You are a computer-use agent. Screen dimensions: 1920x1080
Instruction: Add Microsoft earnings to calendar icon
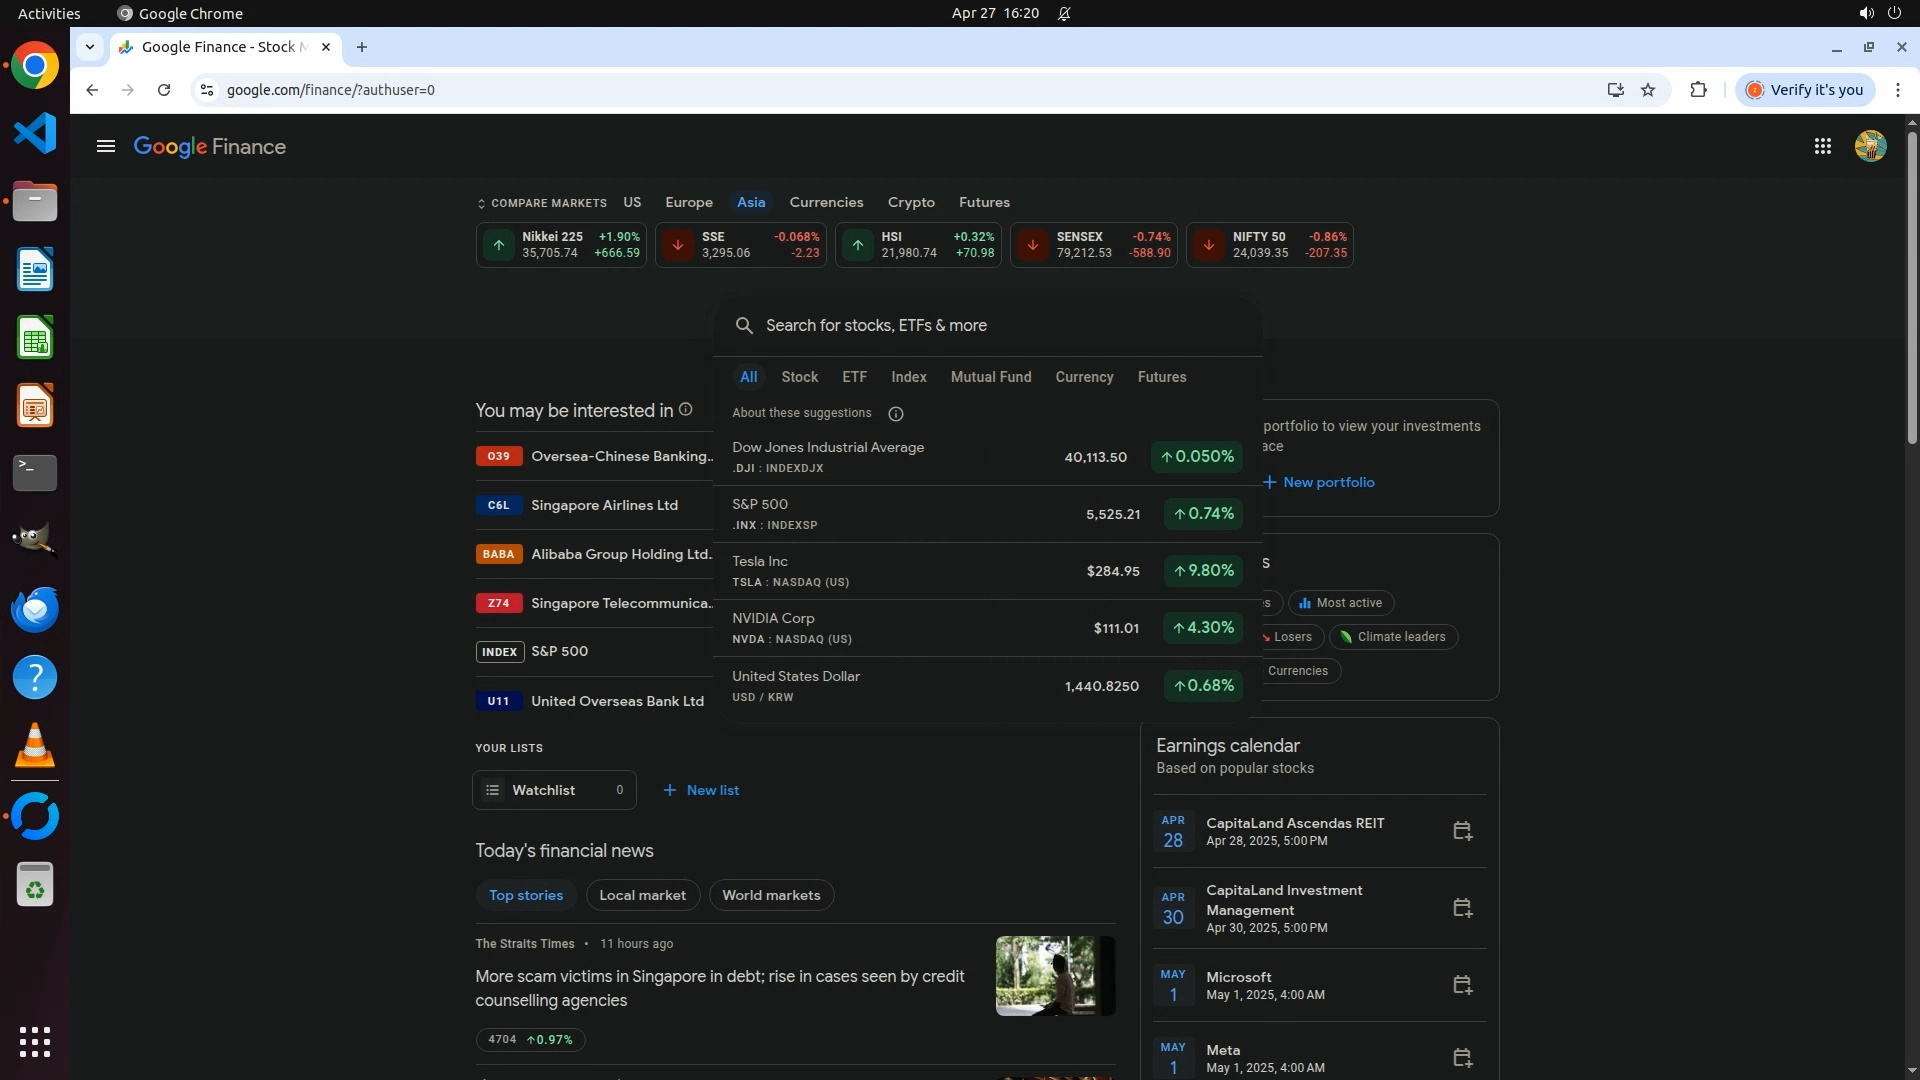click(x=1462, y=985)
